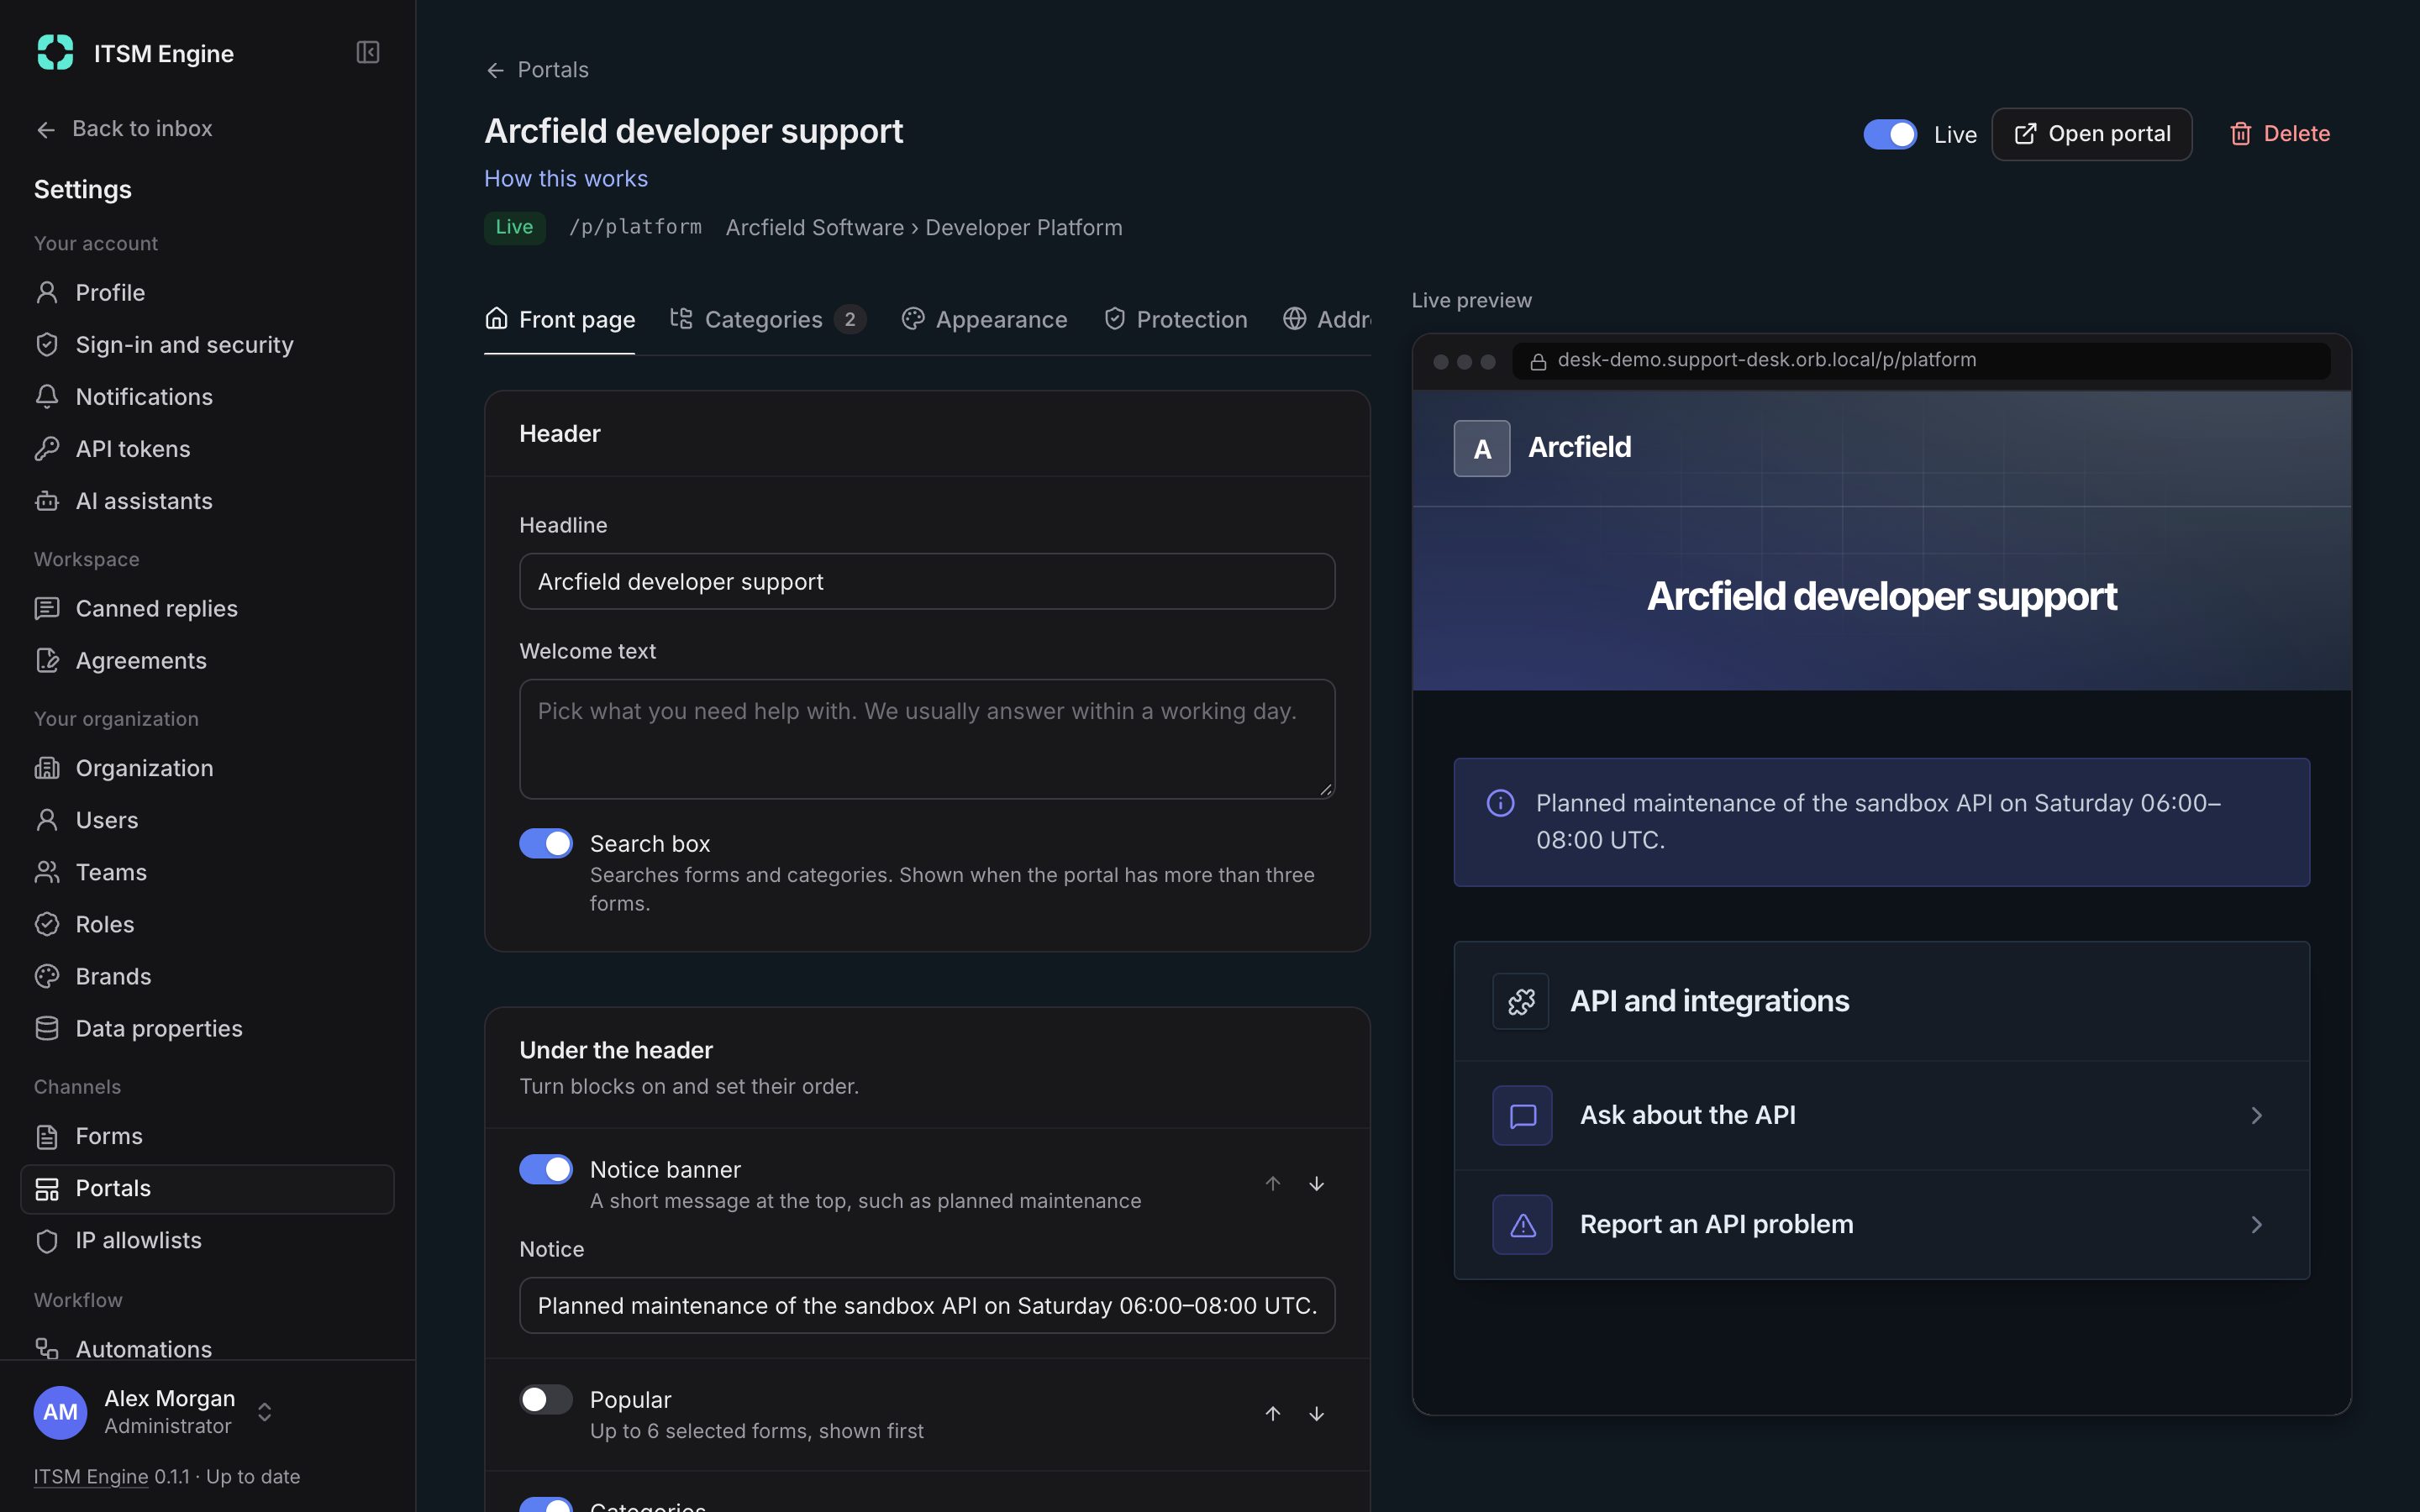Click the Headline input field

pyautogui.click(x=927, y=581)
